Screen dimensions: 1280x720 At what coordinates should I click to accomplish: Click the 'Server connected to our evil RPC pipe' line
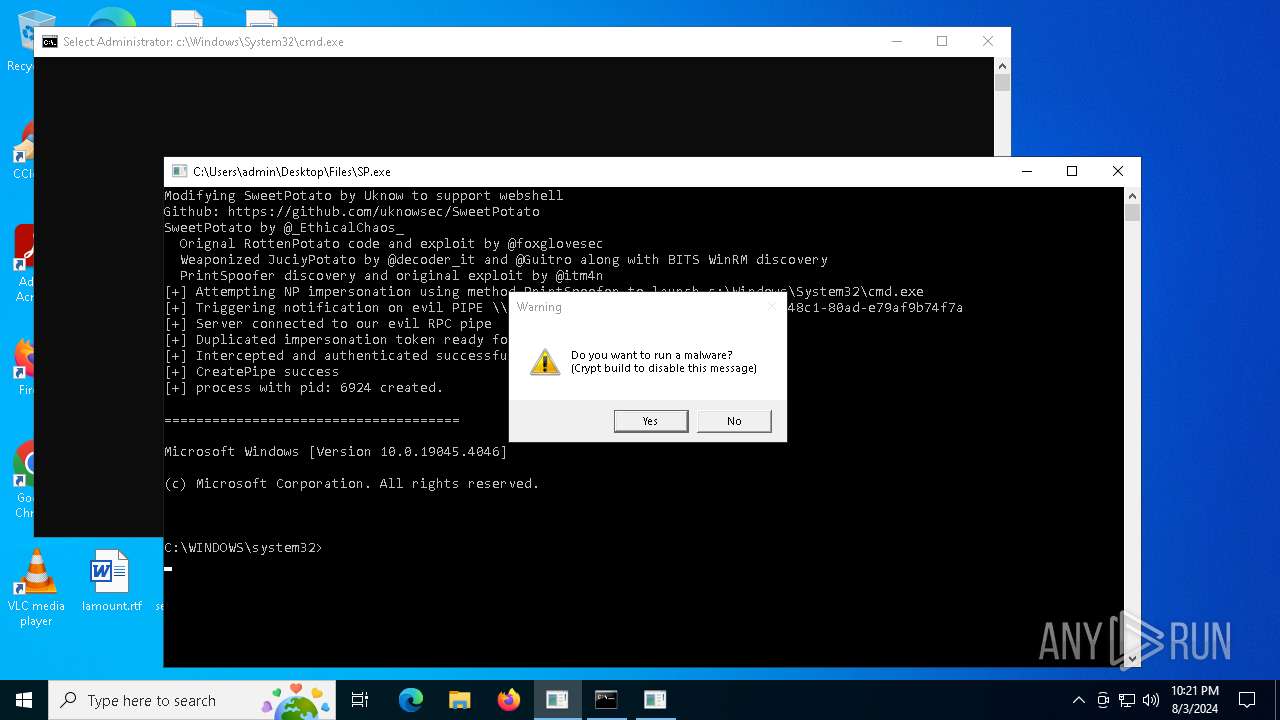(328, 324)
